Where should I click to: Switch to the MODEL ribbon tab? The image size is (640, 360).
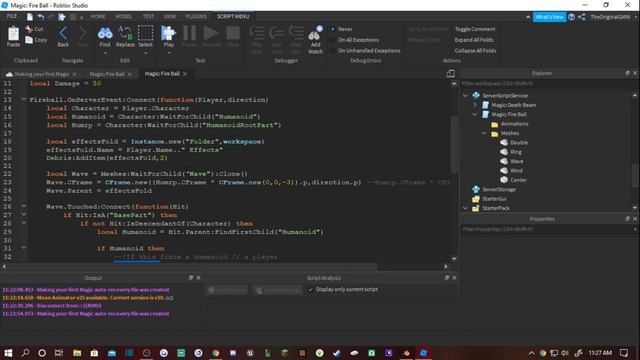pos(123,16)
